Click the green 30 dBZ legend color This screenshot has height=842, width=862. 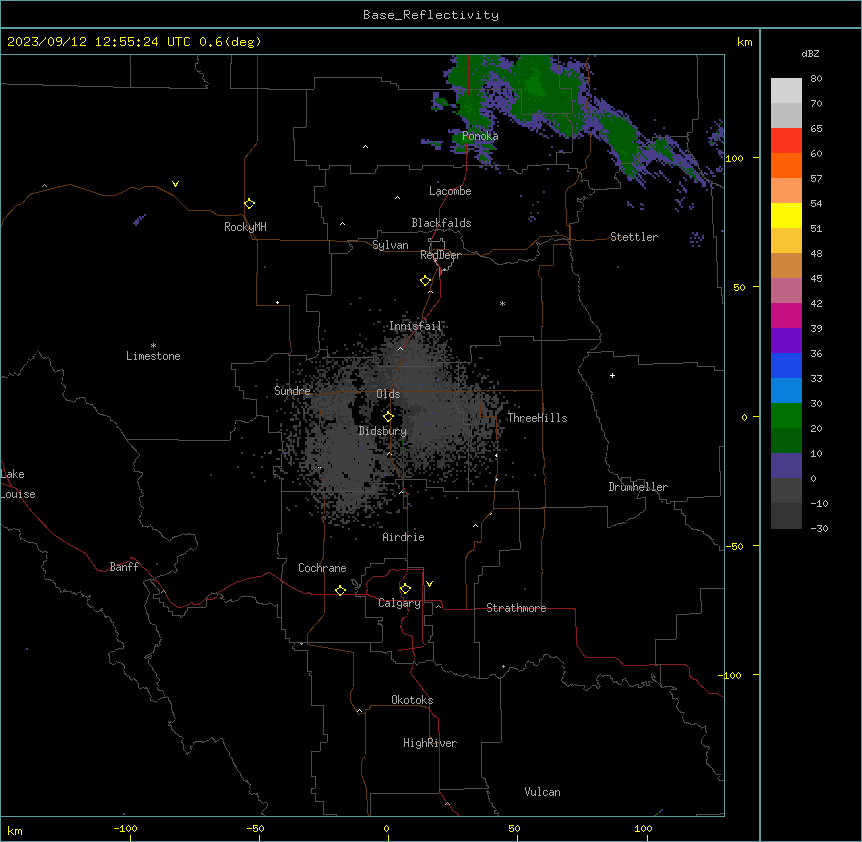click(x=786, y=416)
